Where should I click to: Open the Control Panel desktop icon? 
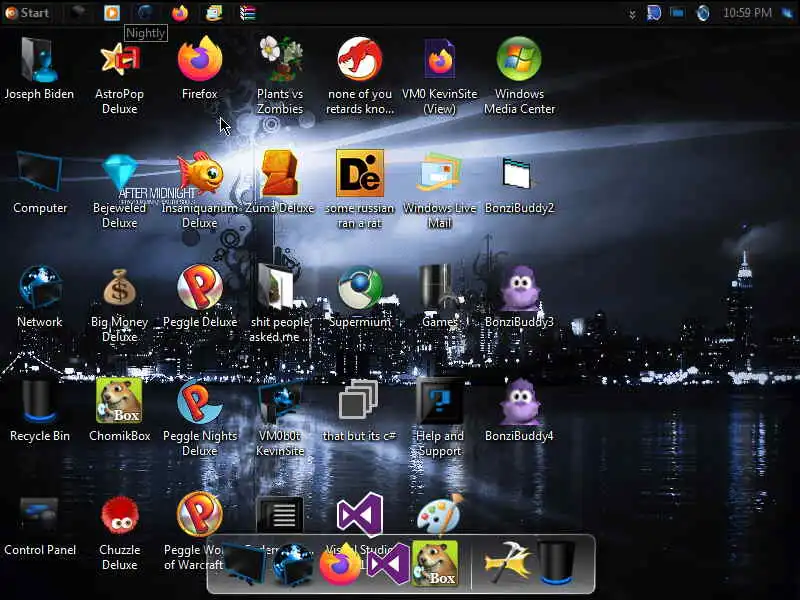pos(39,515)
